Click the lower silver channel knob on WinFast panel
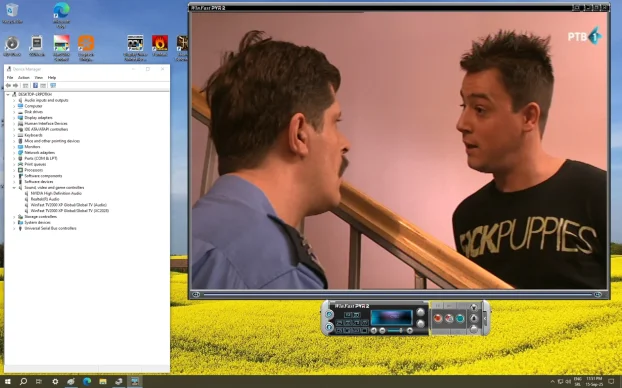The width and height of the screenshot is (622, 388). coord(420,323)
